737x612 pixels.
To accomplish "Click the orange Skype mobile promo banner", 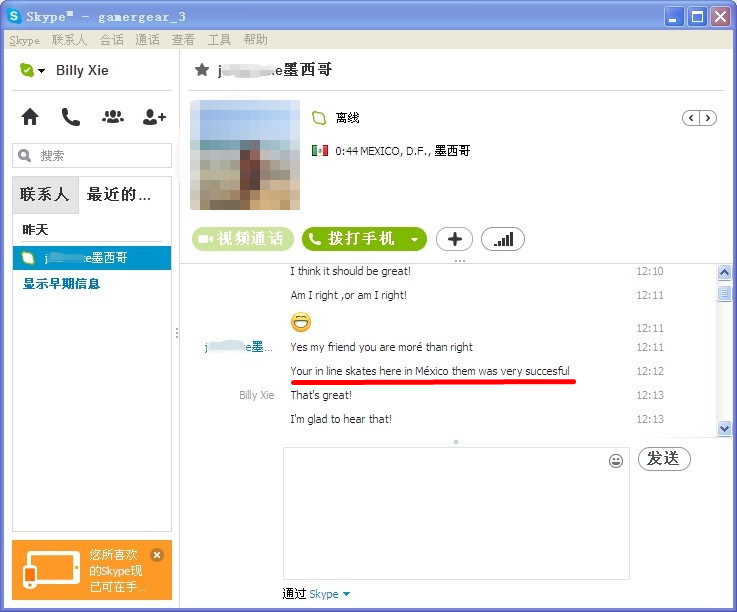I will [92, 570].
